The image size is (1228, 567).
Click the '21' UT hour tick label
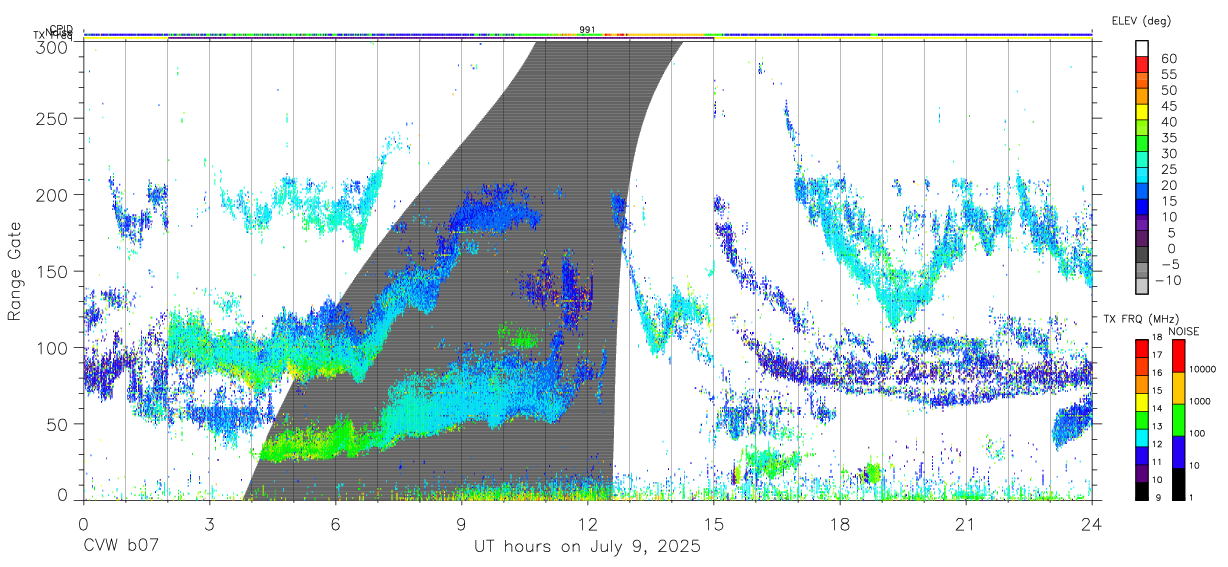click(x=966, y=525)
